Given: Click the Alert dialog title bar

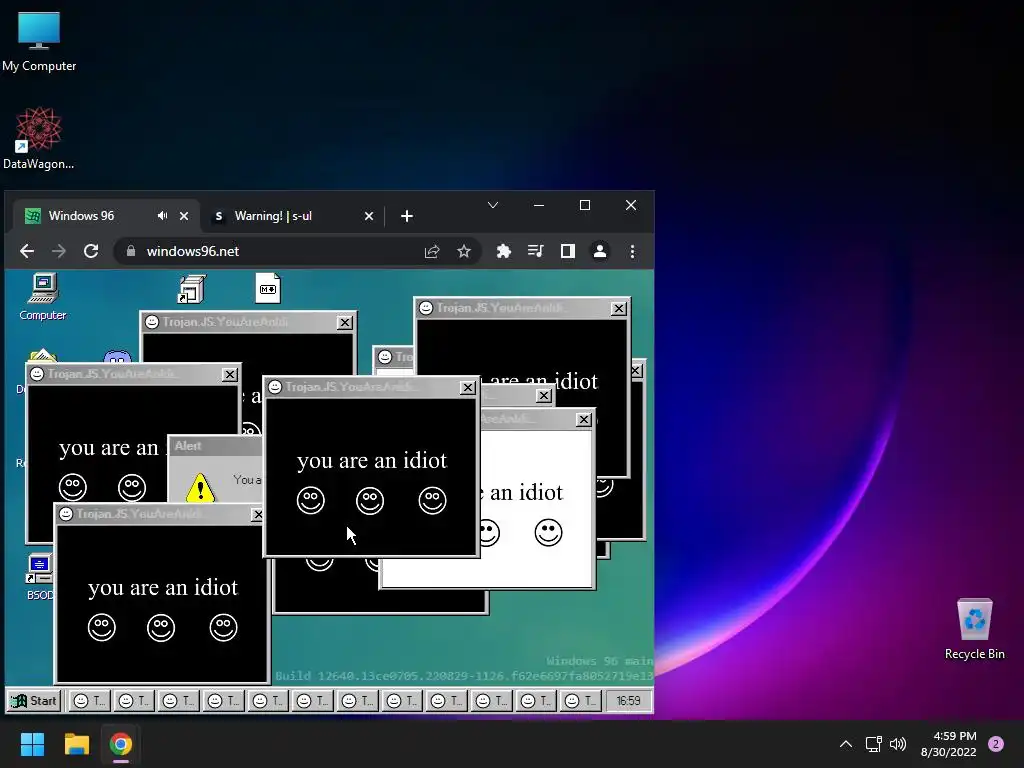Looking at the screenshot, I should (x=216, y=446).
